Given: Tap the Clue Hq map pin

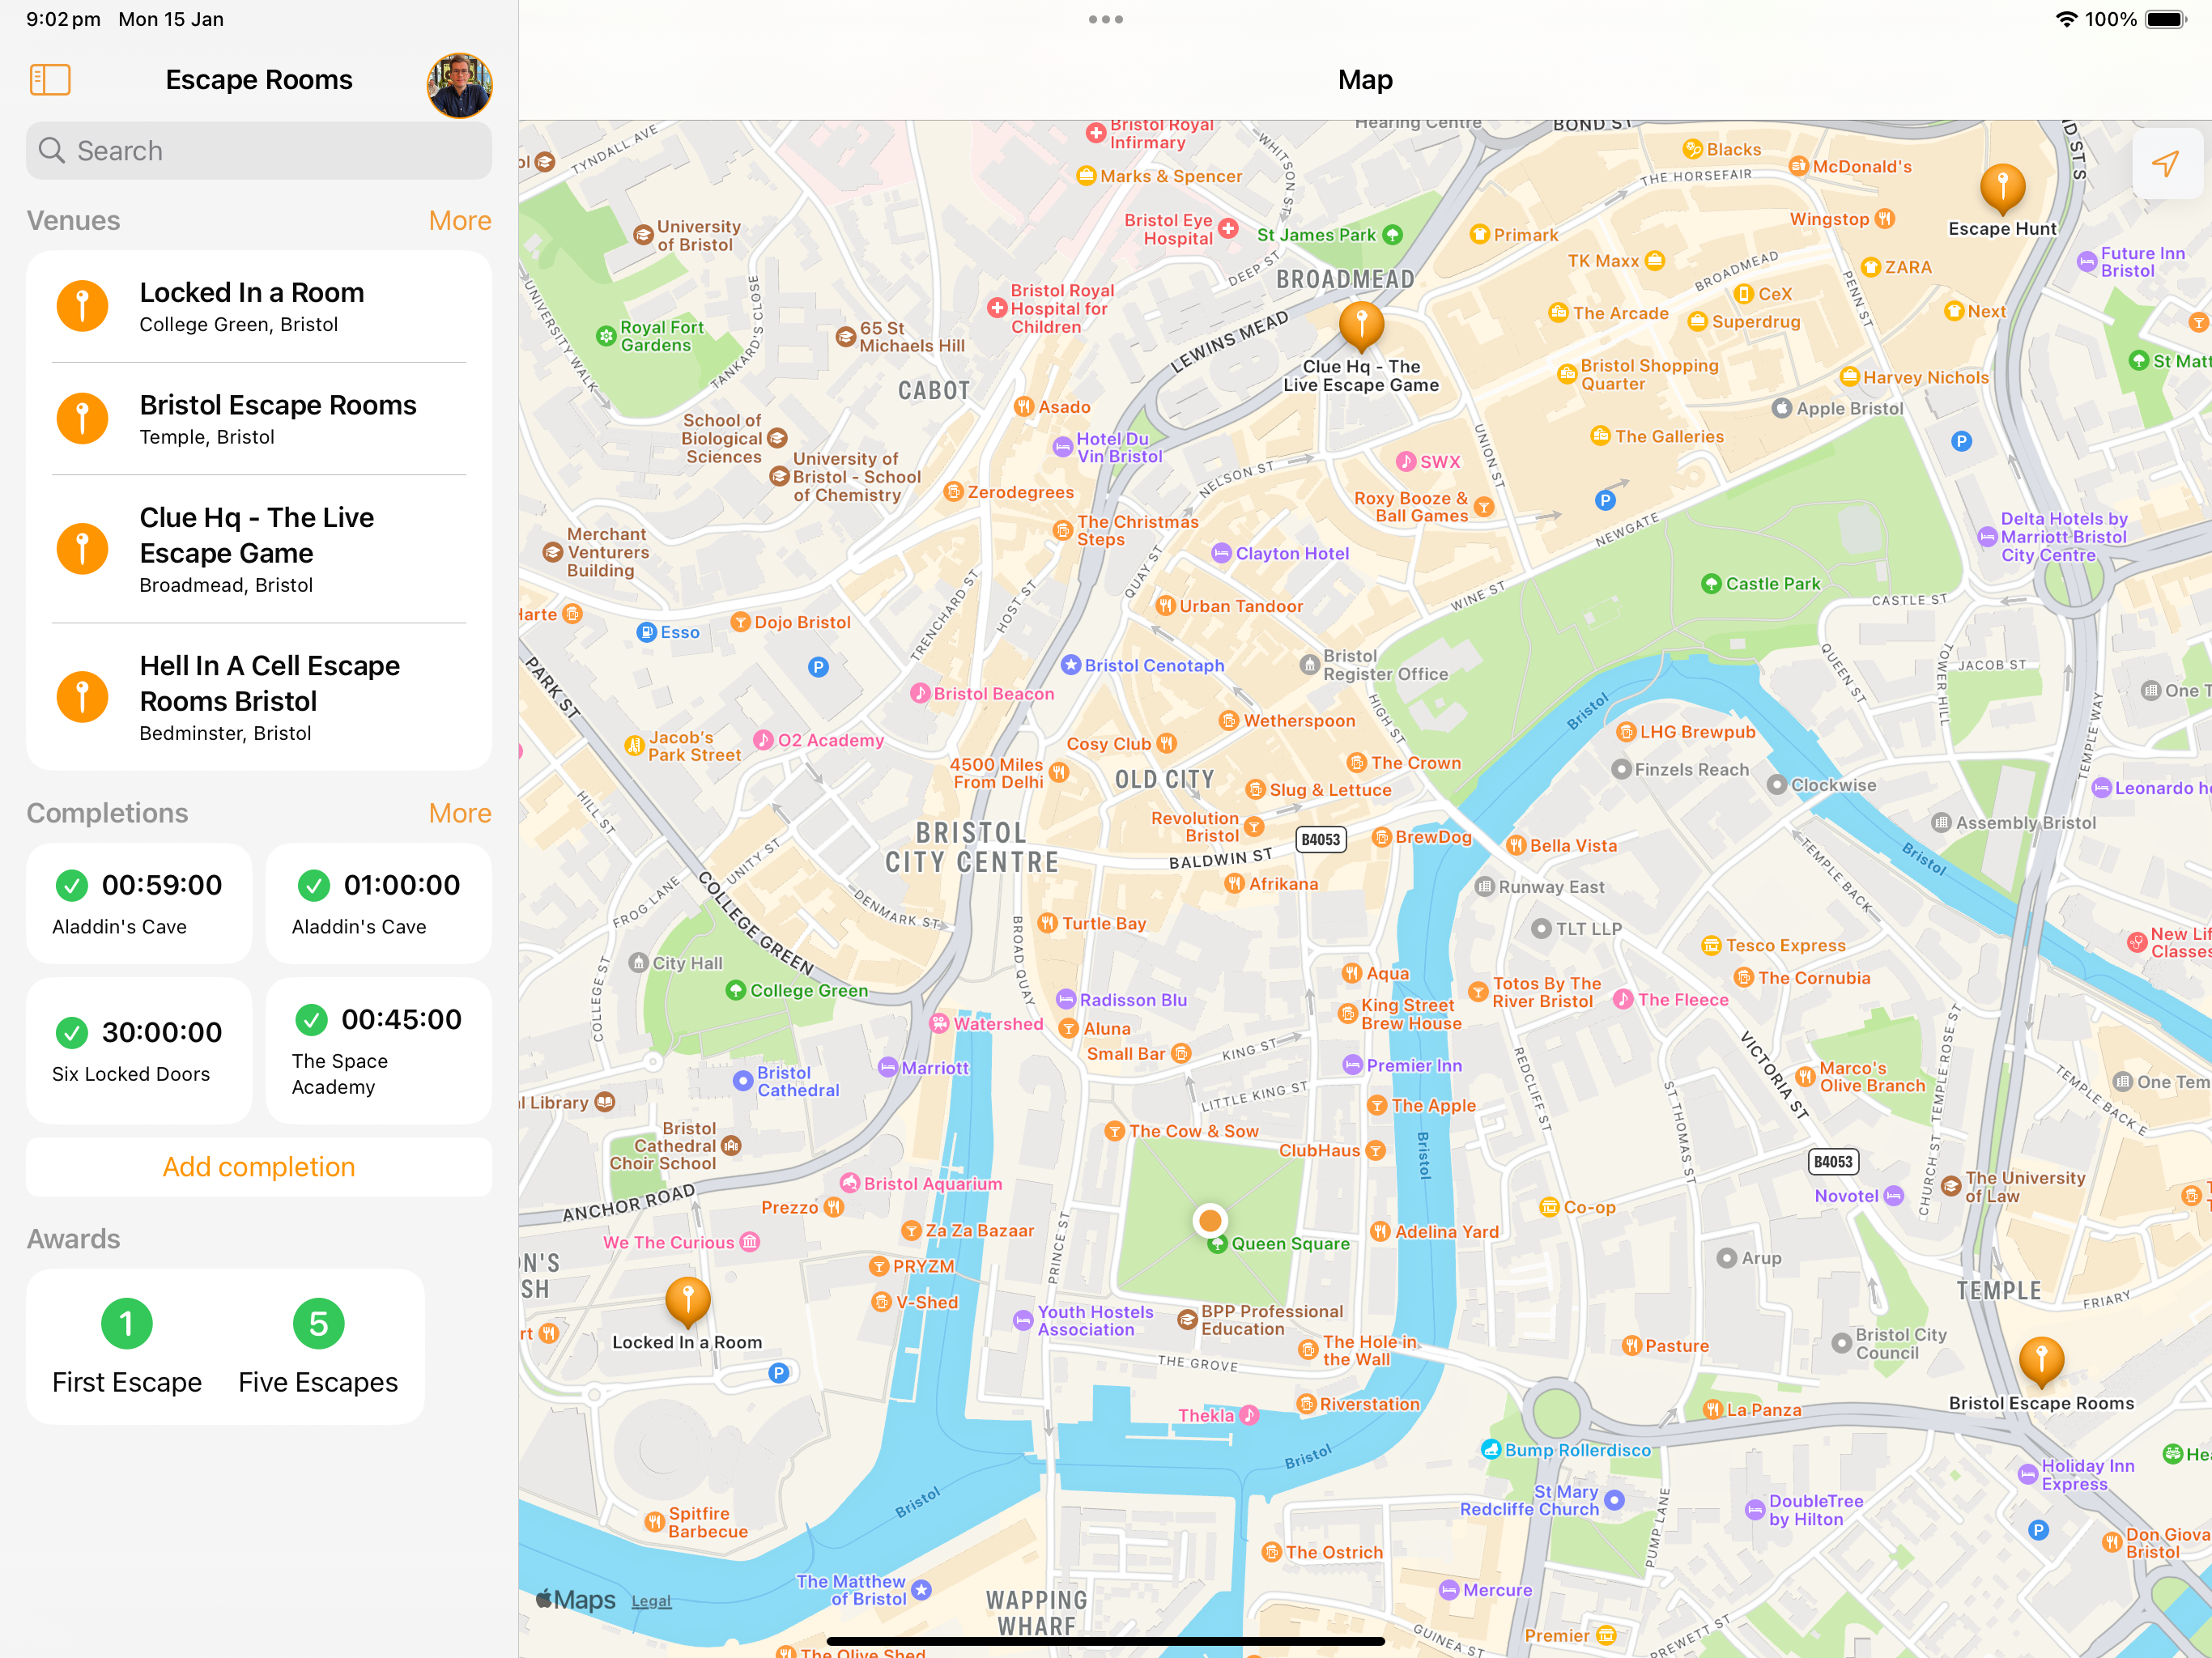Looking at the screenshot, I should (x=1361, y=326).
